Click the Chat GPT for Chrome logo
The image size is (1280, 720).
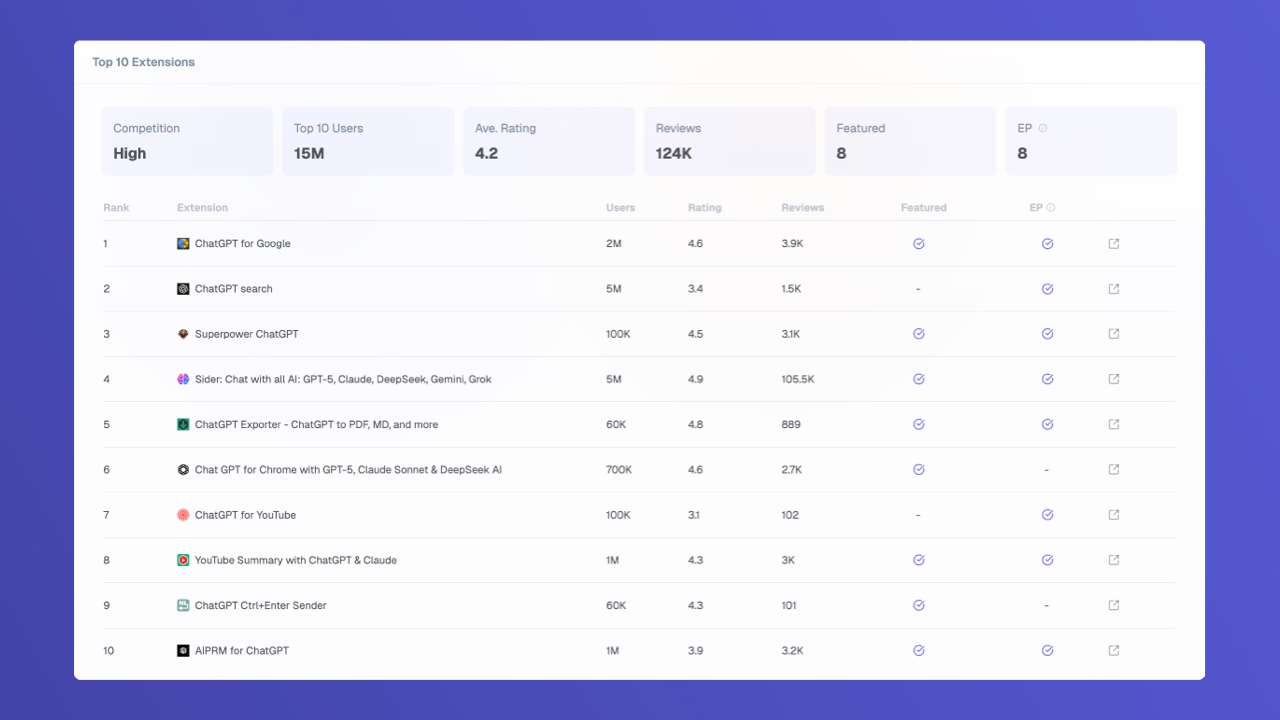(183, 469)
